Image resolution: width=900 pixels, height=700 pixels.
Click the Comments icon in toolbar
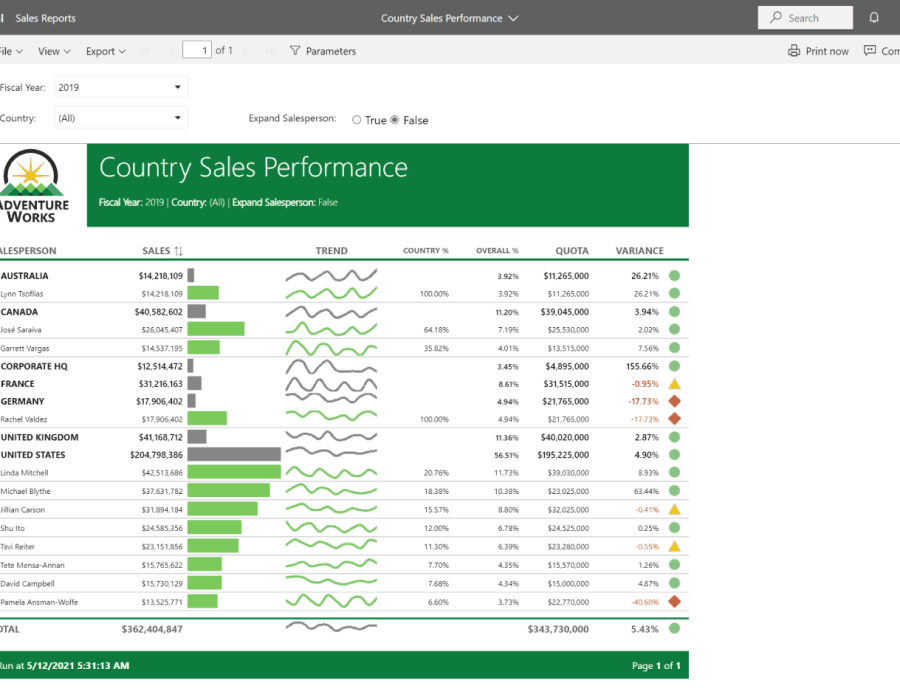870,51
